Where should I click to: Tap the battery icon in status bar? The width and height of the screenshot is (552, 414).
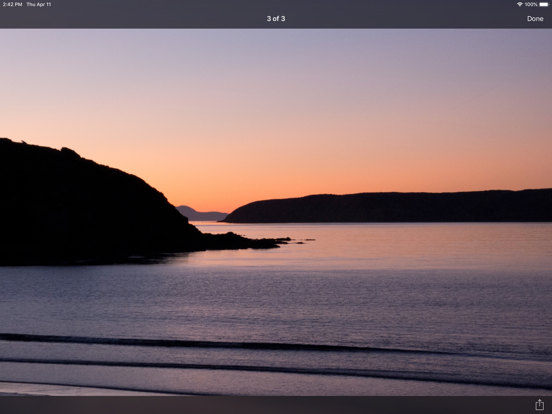544,4
